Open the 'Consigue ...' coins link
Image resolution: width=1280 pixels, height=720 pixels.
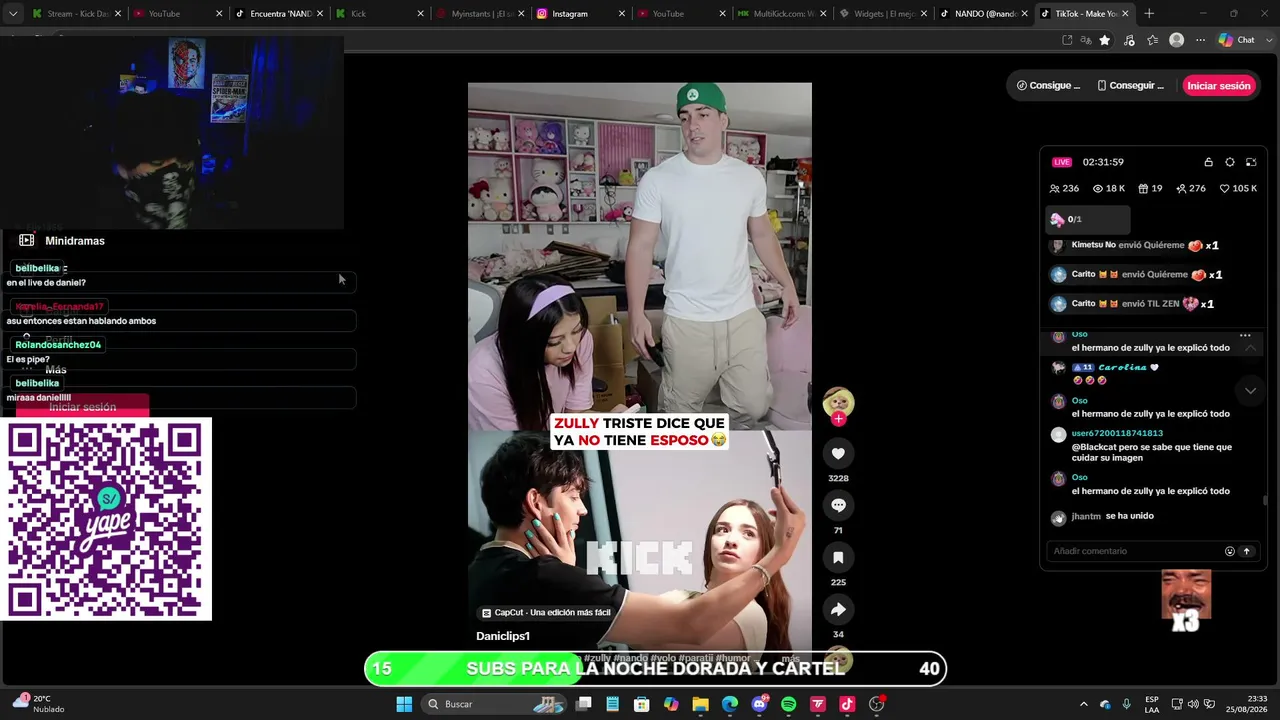click(1048, 86)
